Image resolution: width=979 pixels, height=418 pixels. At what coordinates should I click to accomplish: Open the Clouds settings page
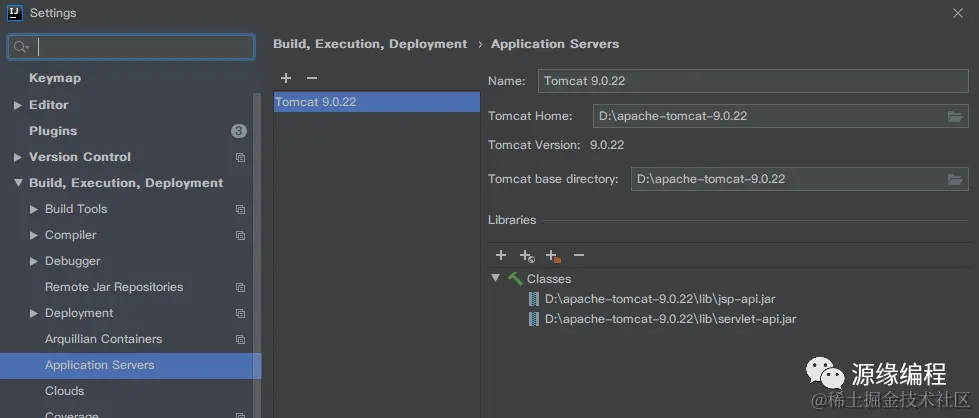65,391
